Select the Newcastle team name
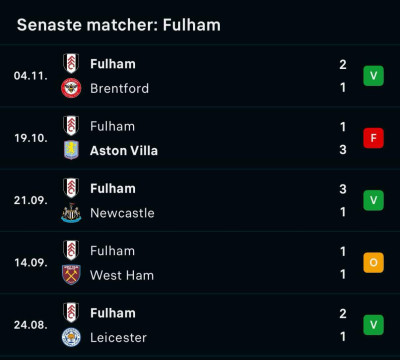This screenshot has height=360, width=400. (x=122, y=213)
